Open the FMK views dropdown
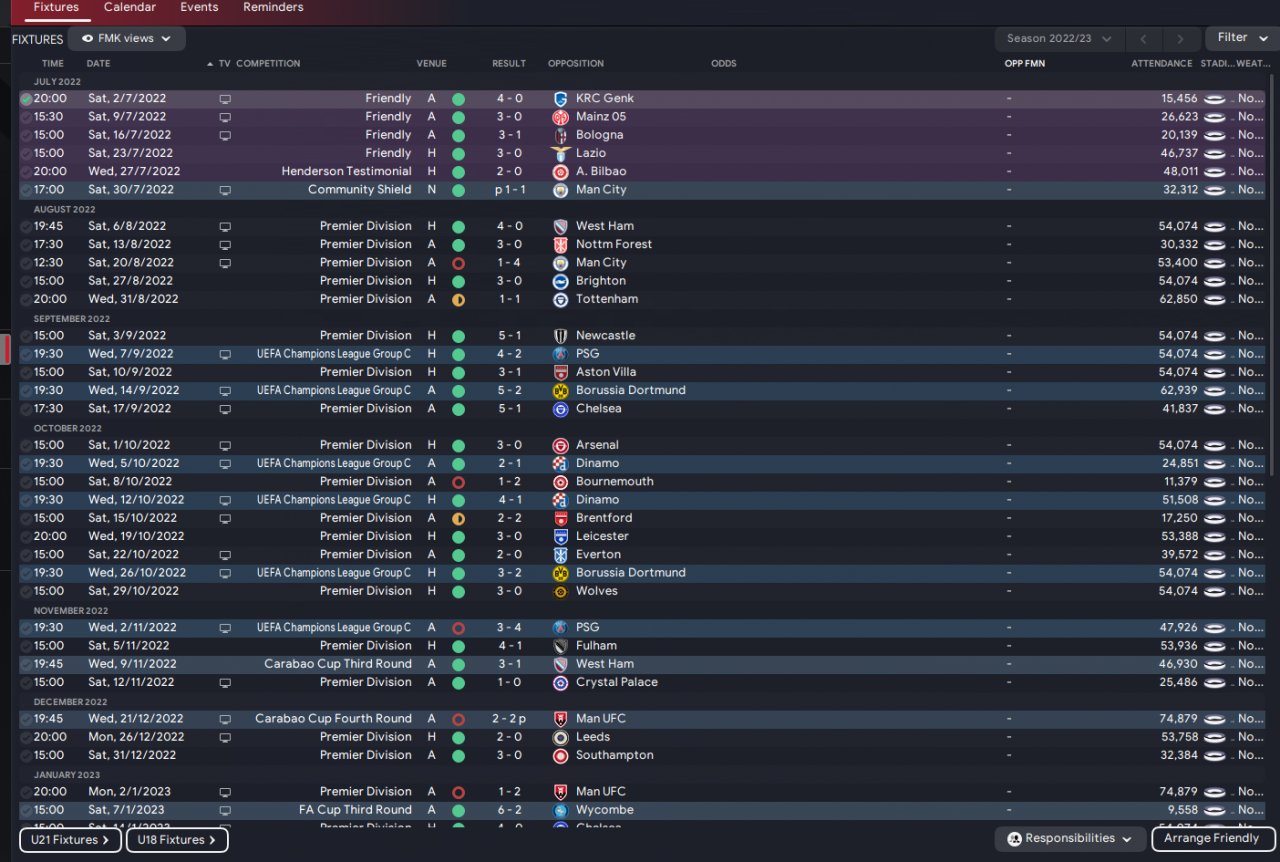The height and width of the screenshot is (862, 1280). (x=126, y=39)
